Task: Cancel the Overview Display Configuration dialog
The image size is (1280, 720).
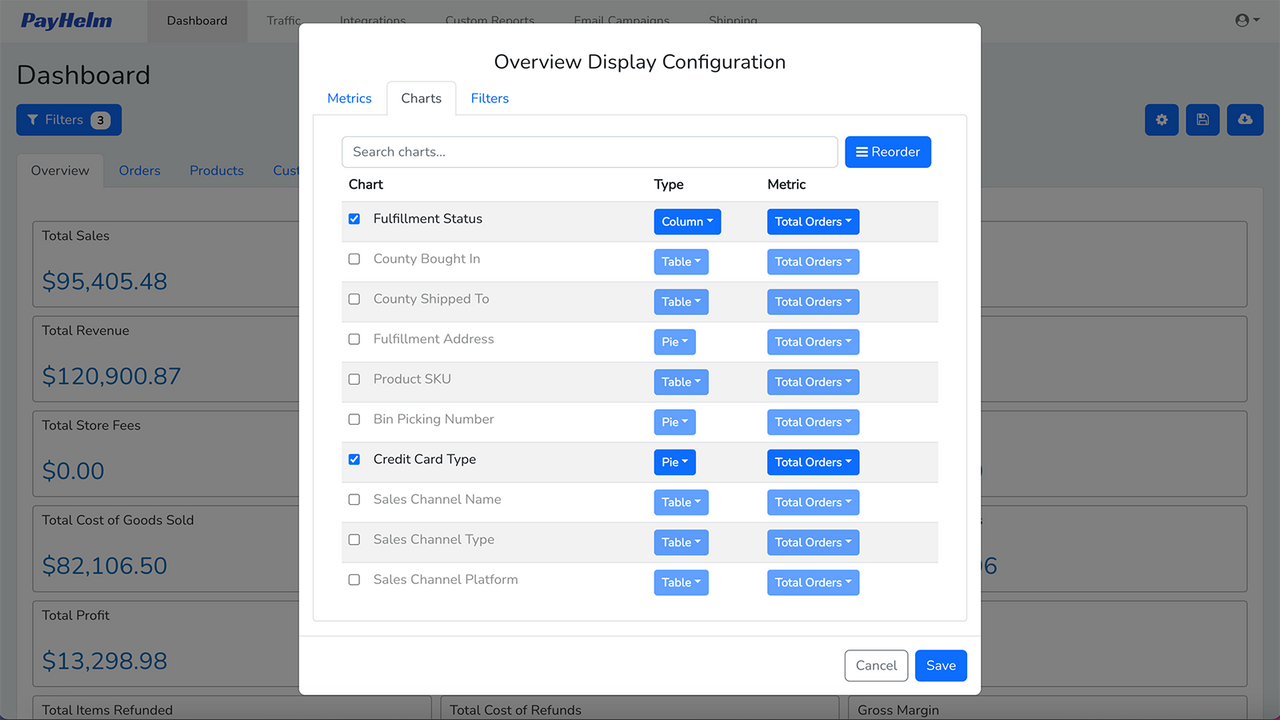Action: pos(876,665)
